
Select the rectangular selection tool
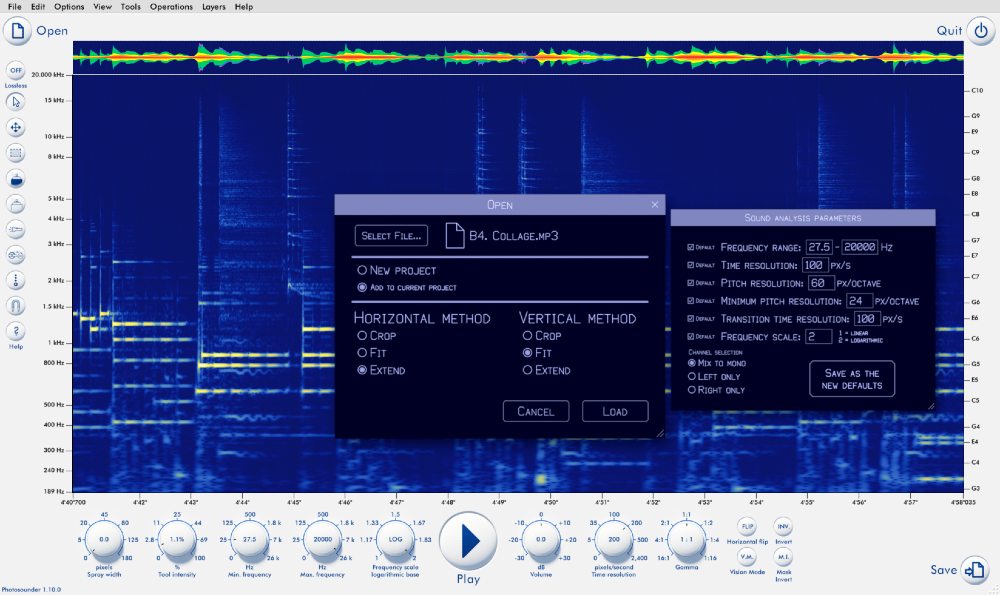(15, 153)
